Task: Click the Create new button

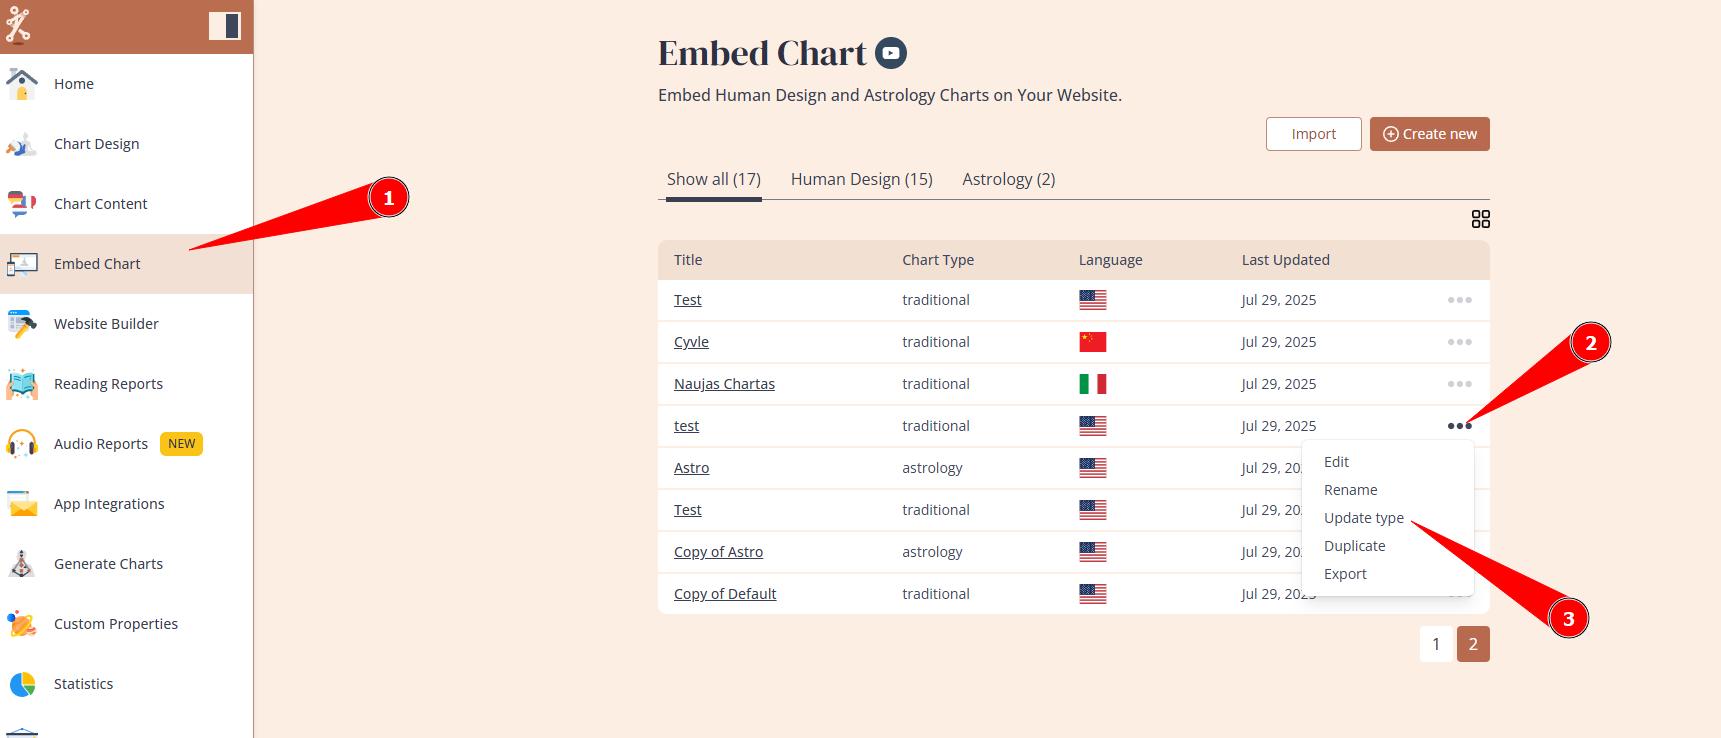Action: coord(1429,134)
